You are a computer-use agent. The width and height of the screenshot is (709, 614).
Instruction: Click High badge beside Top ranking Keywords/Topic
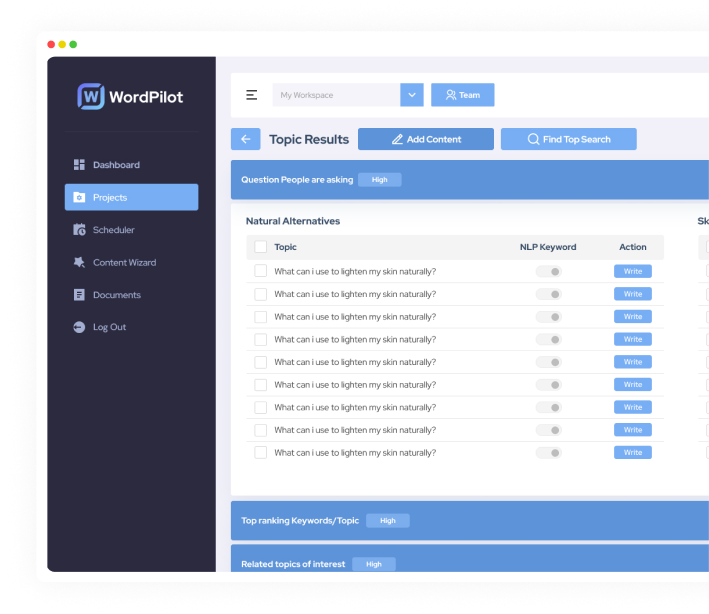tap(388, 520)
